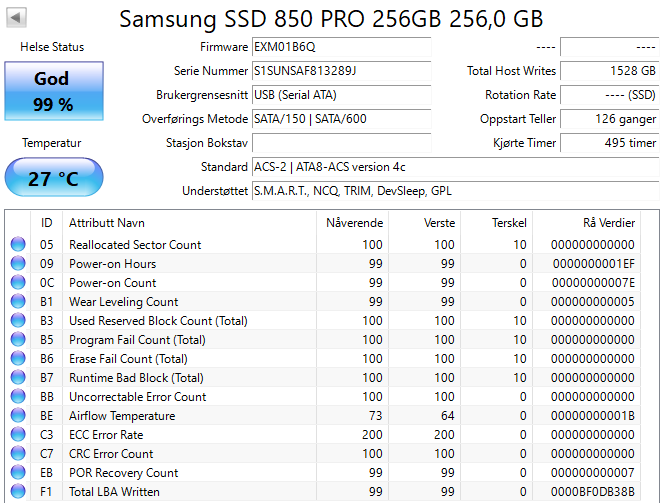Sort by the ID column header
664x503 pixels.
click(47, 223)
